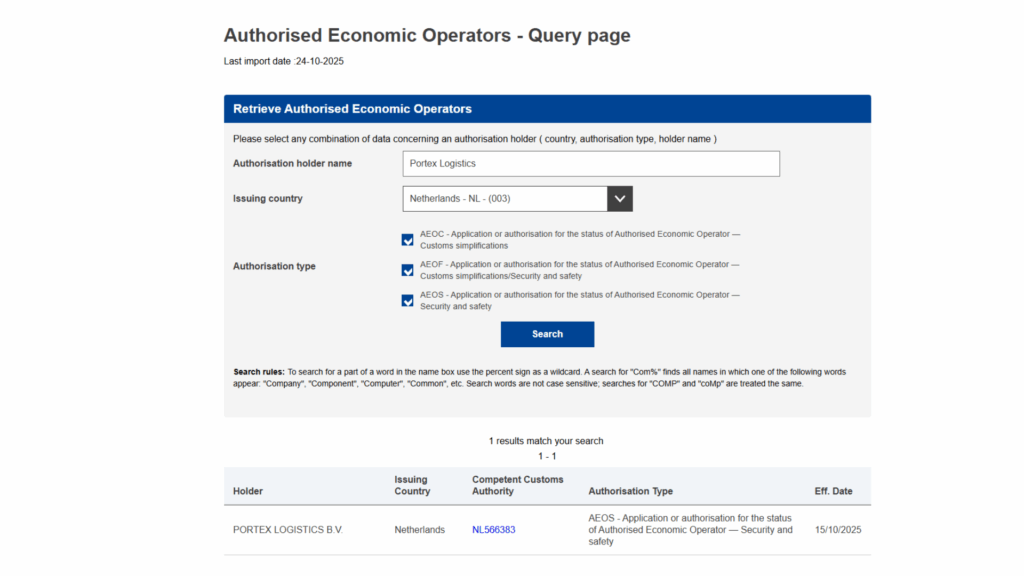This screenshot has width=1024, height=576.
Task: Click the Authorised Economic Operators page title
Action: click(427, 36)
